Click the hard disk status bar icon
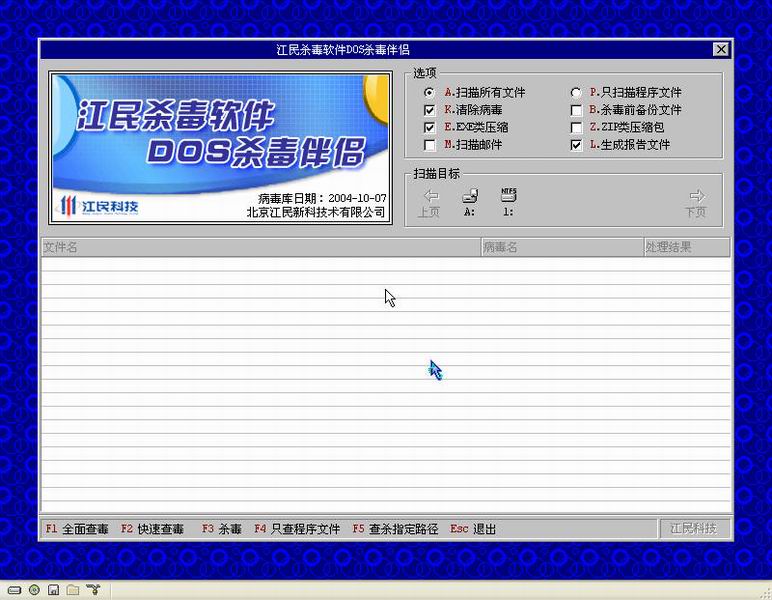The width and height of the screenshot is (772, 600). point(14,590)
